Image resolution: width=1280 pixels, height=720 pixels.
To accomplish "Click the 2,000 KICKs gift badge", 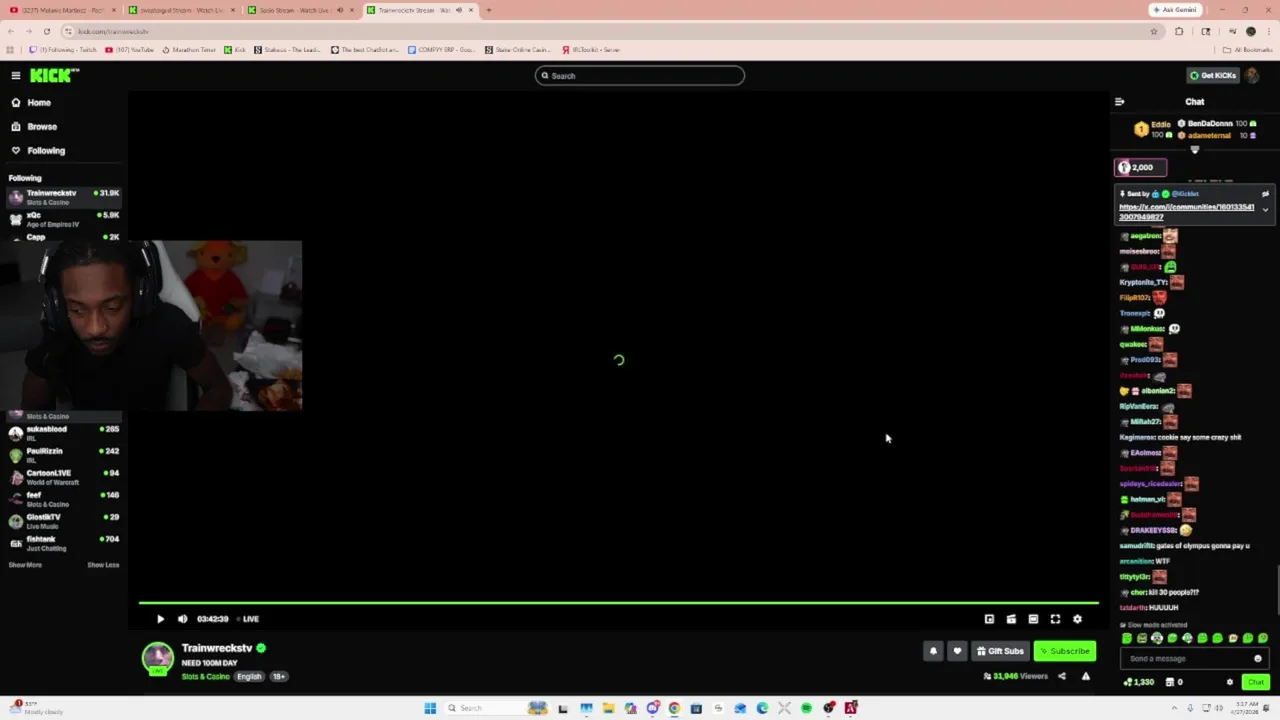I will click(1140, 167).
